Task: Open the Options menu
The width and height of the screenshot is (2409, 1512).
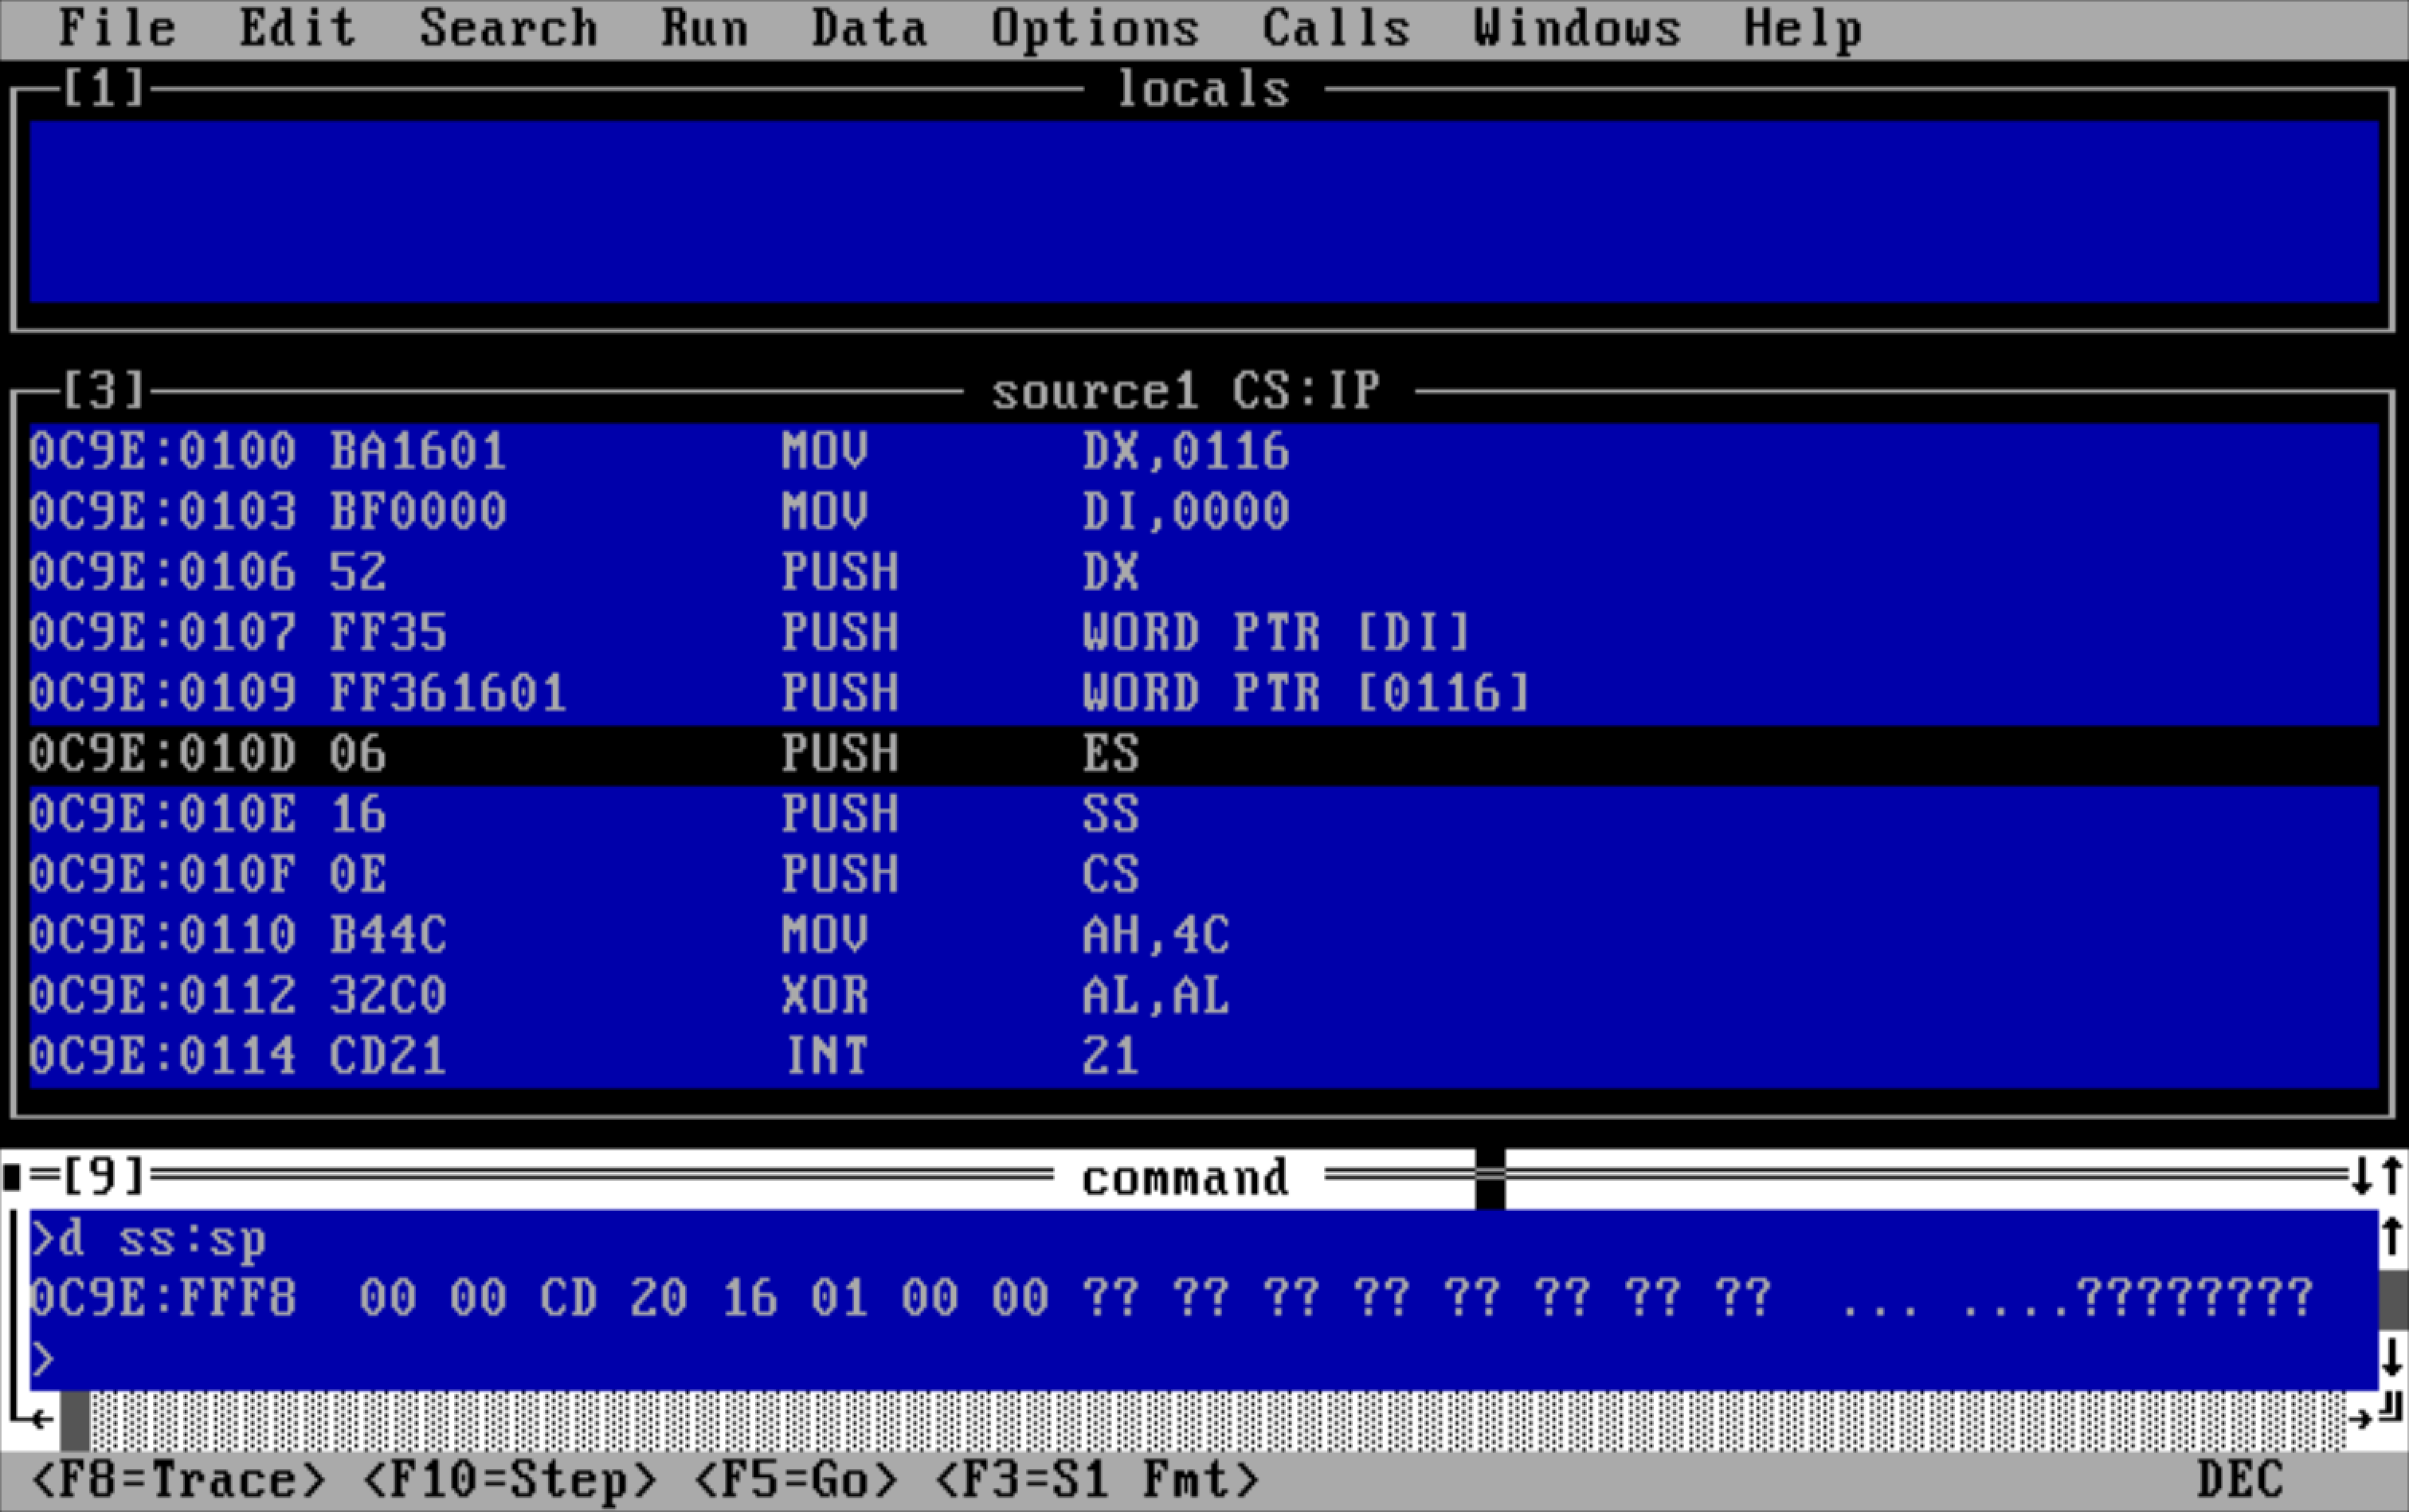Action: point(1095,28)
